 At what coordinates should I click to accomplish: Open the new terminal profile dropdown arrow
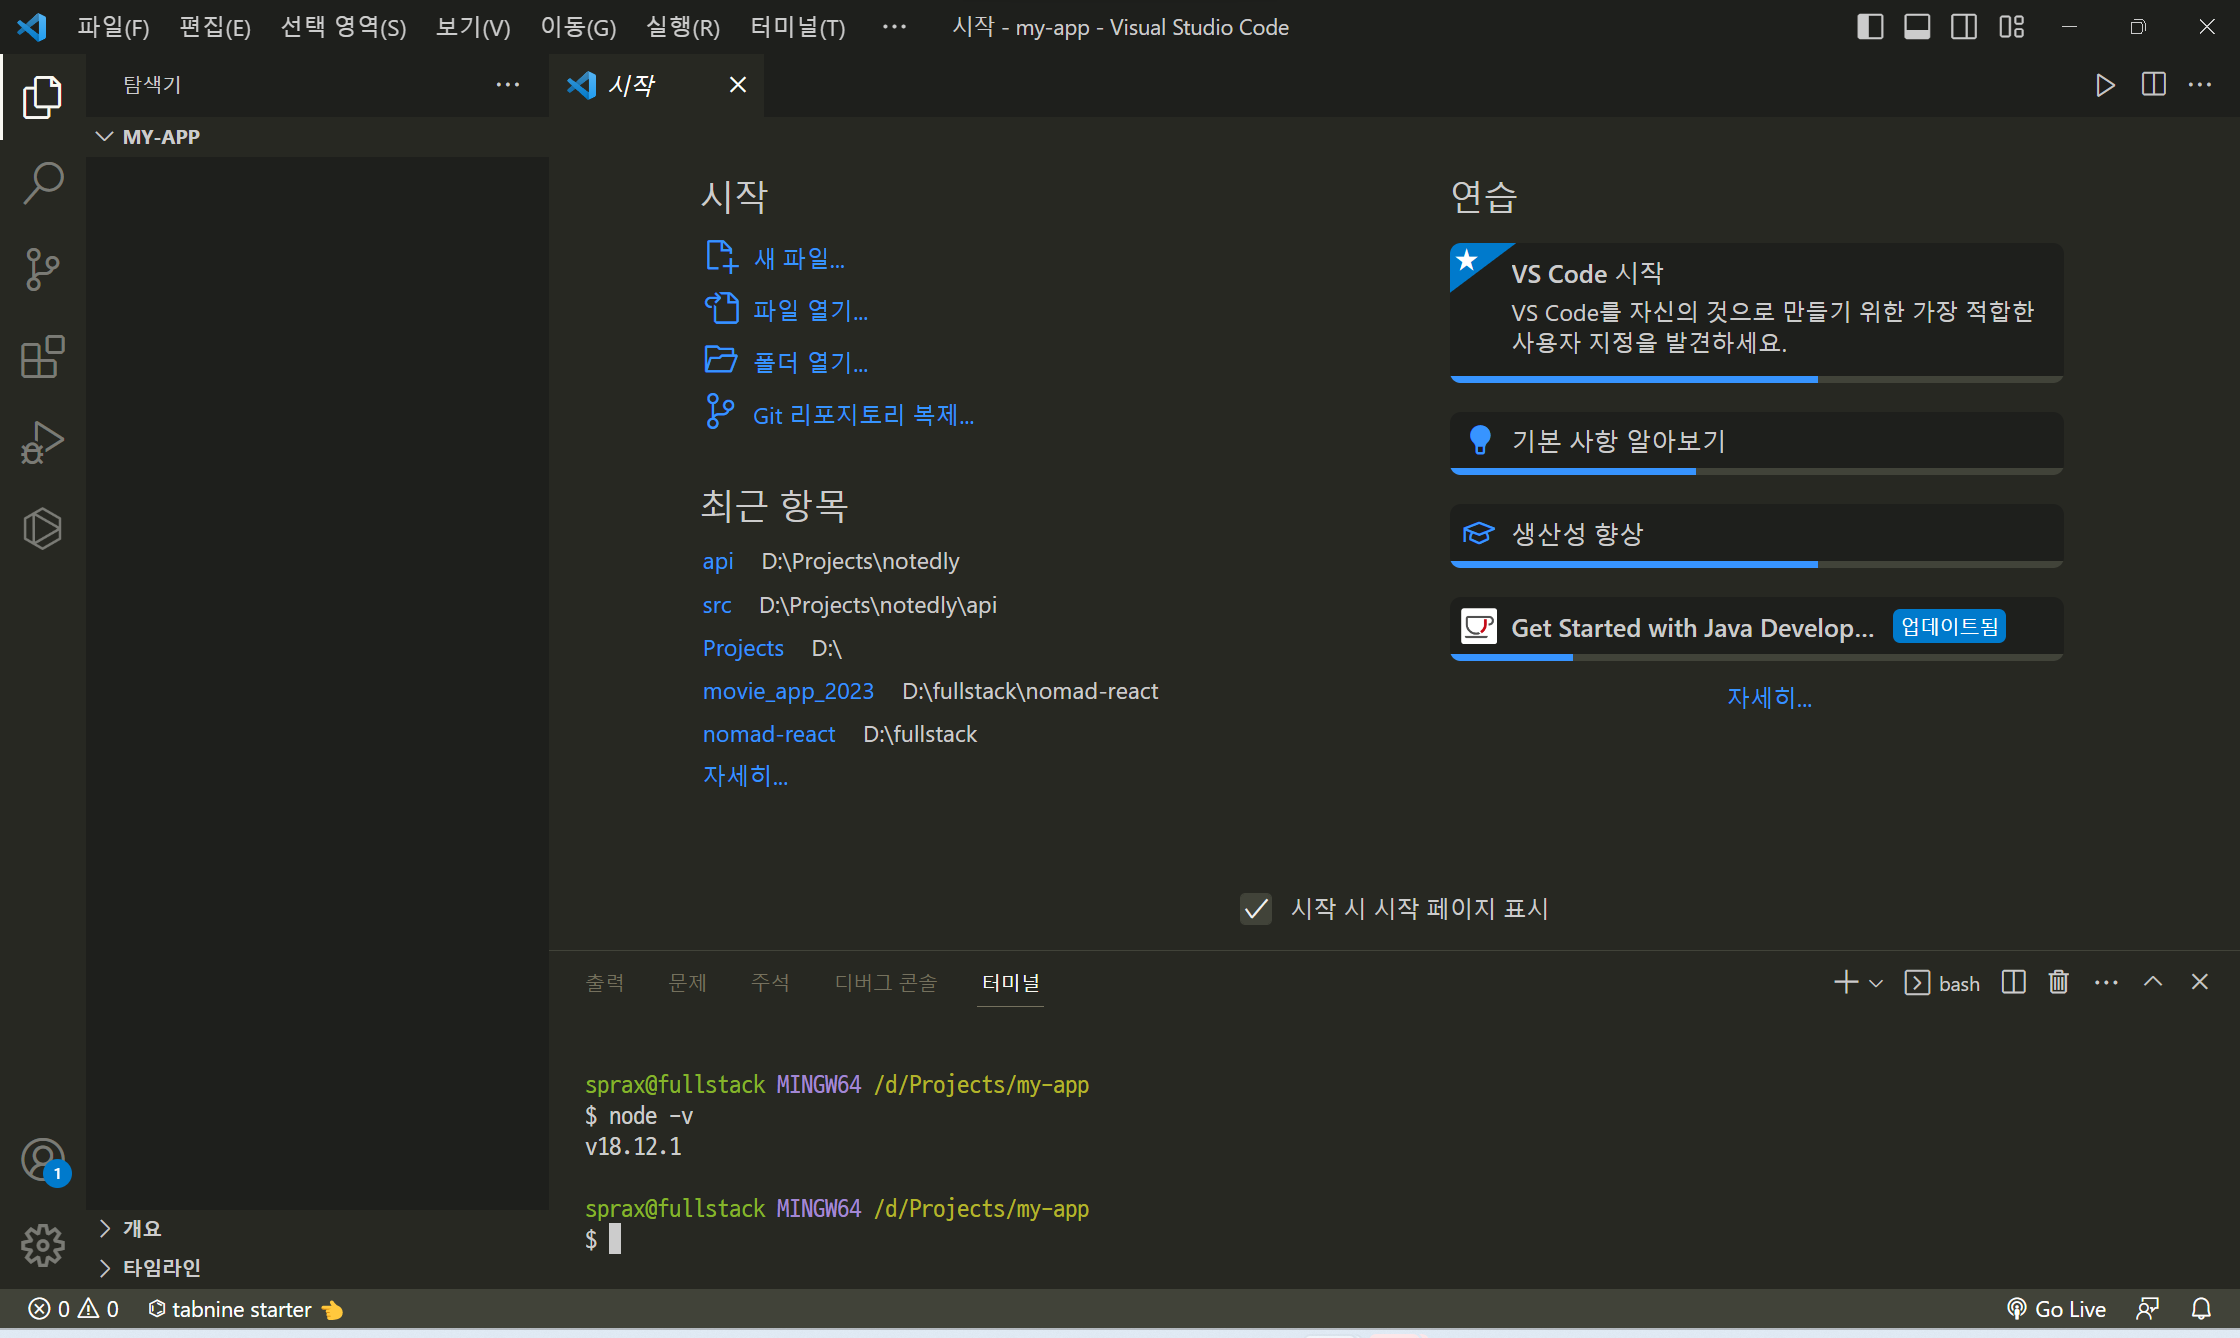1876,983
